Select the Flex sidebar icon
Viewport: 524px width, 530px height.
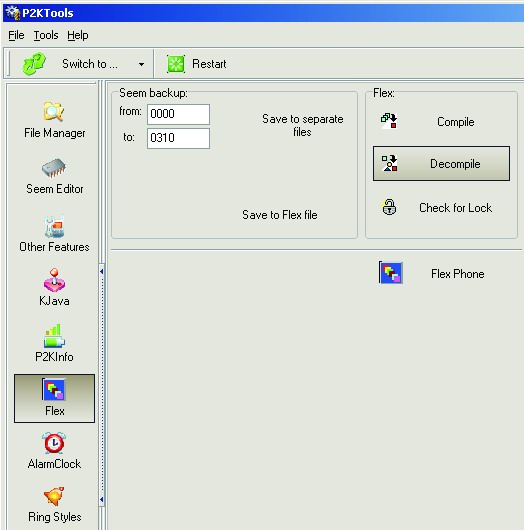pos(54,398)
